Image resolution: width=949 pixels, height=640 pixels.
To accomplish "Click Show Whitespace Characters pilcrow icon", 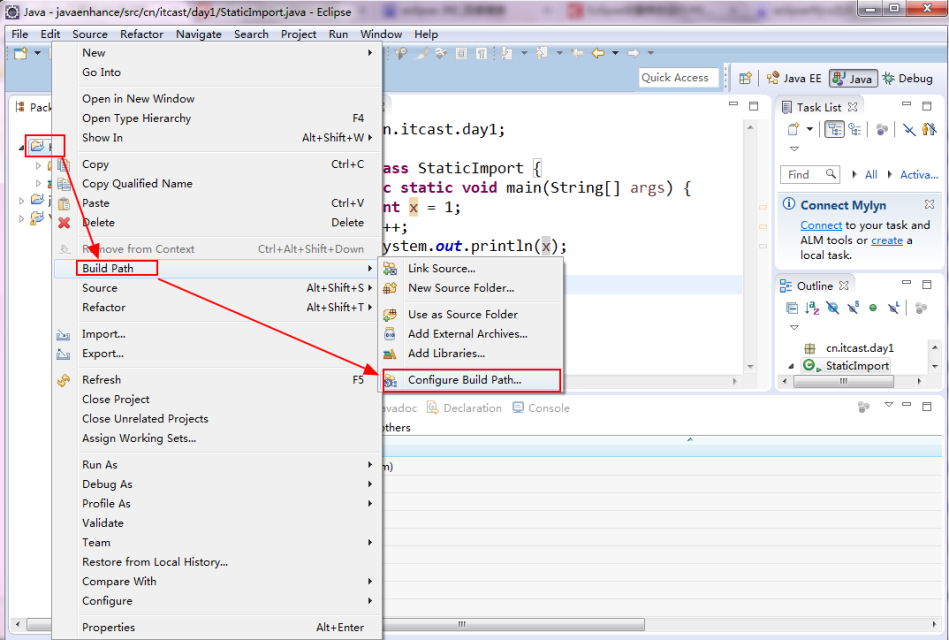I will pyautogui.click(x=481, y=53).
